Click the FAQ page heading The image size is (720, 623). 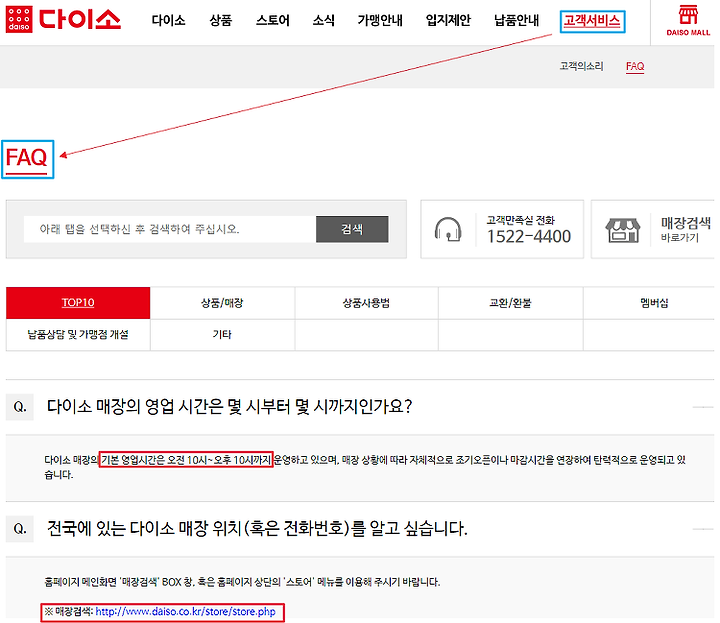(x=27, y=159)
